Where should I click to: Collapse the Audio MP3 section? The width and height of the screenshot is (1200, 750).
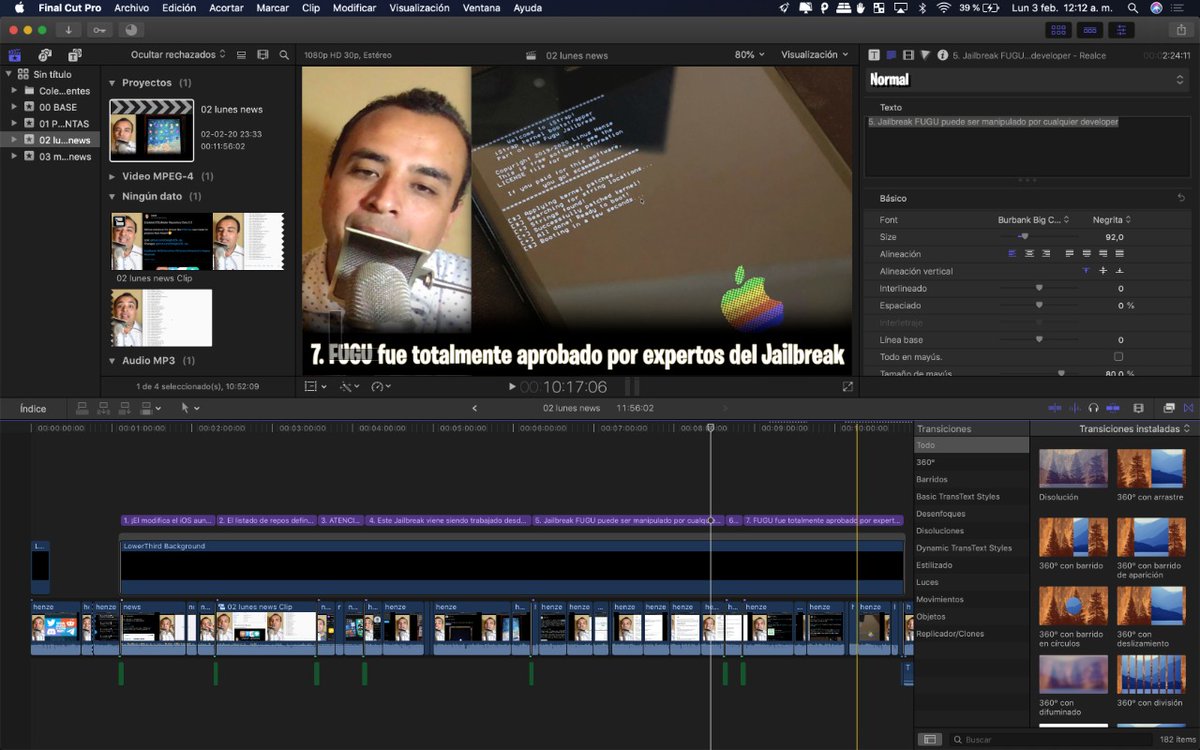point(112,361)
